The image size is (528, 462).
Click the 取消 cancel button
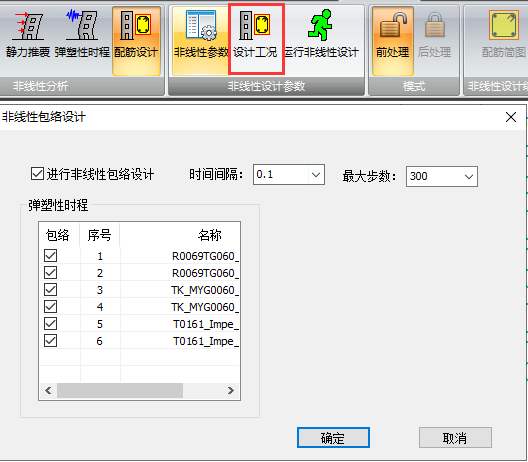tap(455, 438)
